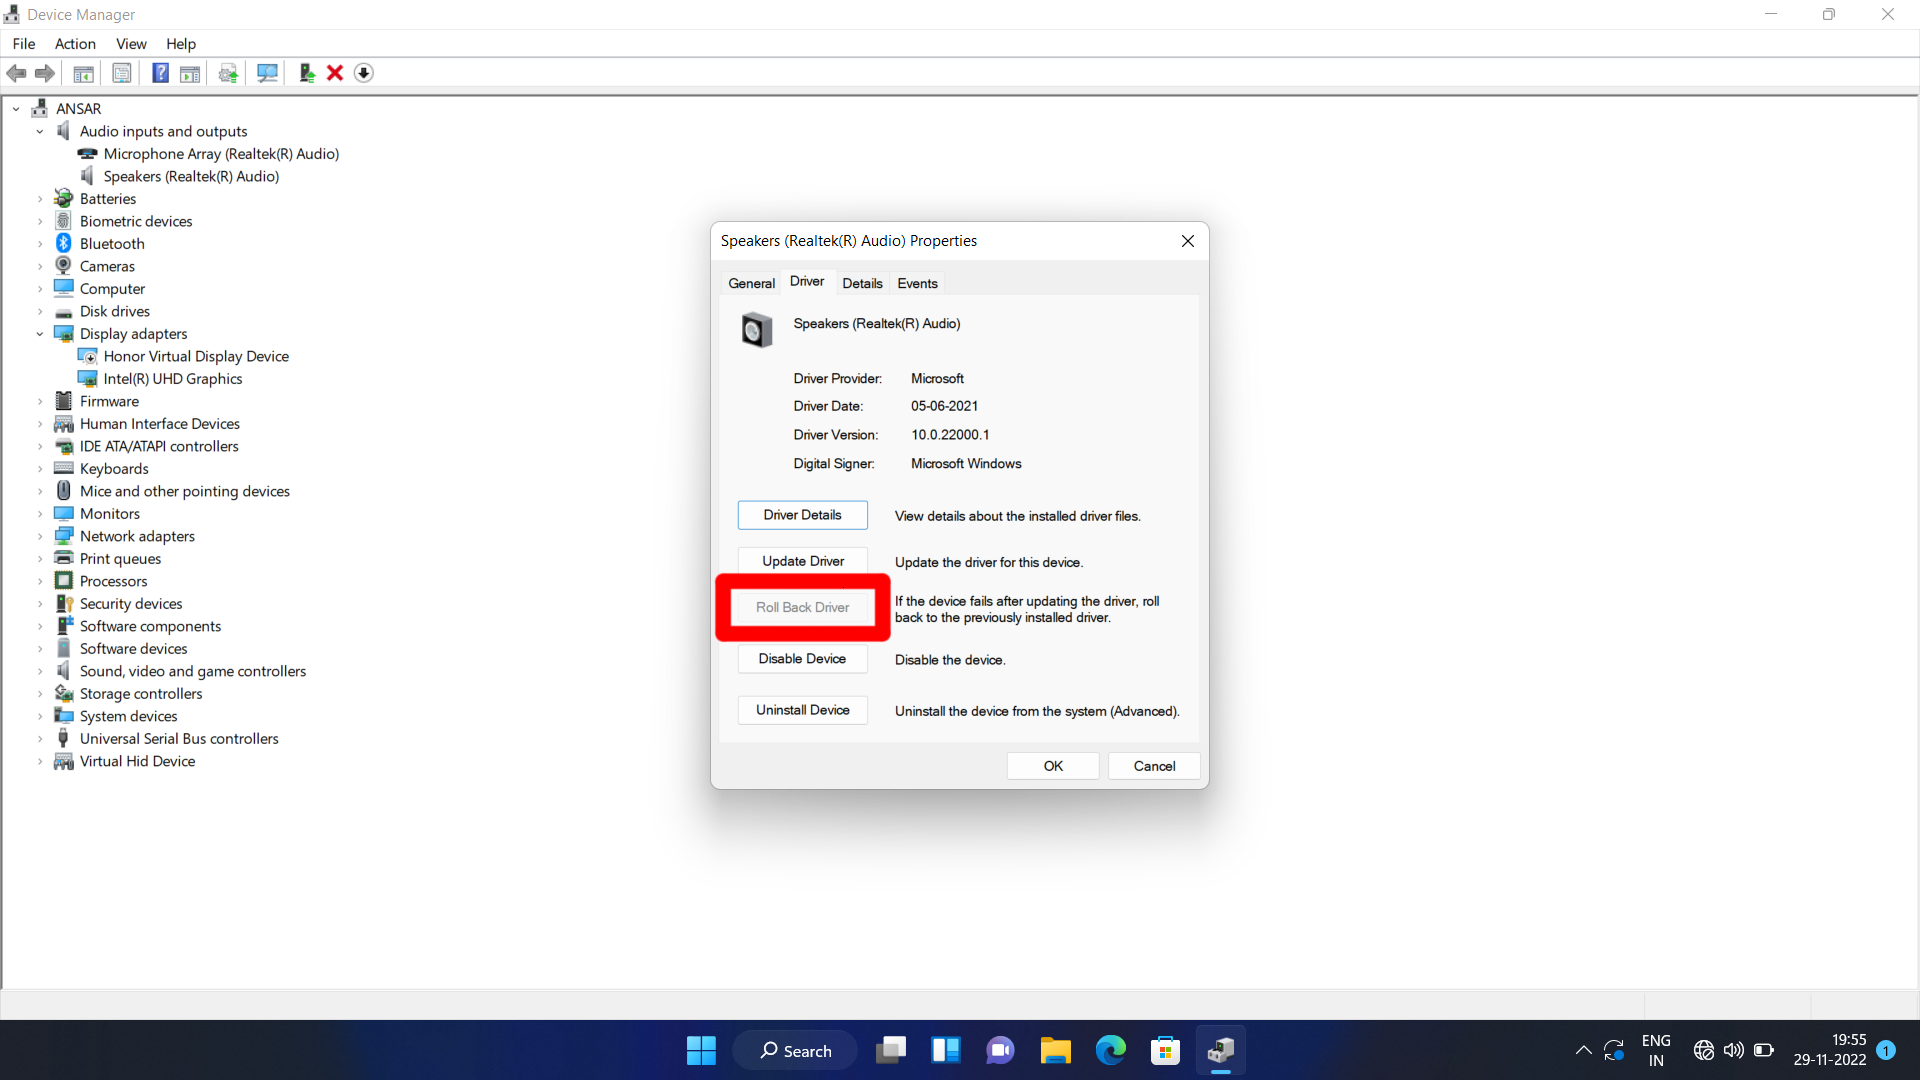This screenshot has height=1080, width=1920.
Task: Click the Update Driver button
Action: (x=803, y=561)
